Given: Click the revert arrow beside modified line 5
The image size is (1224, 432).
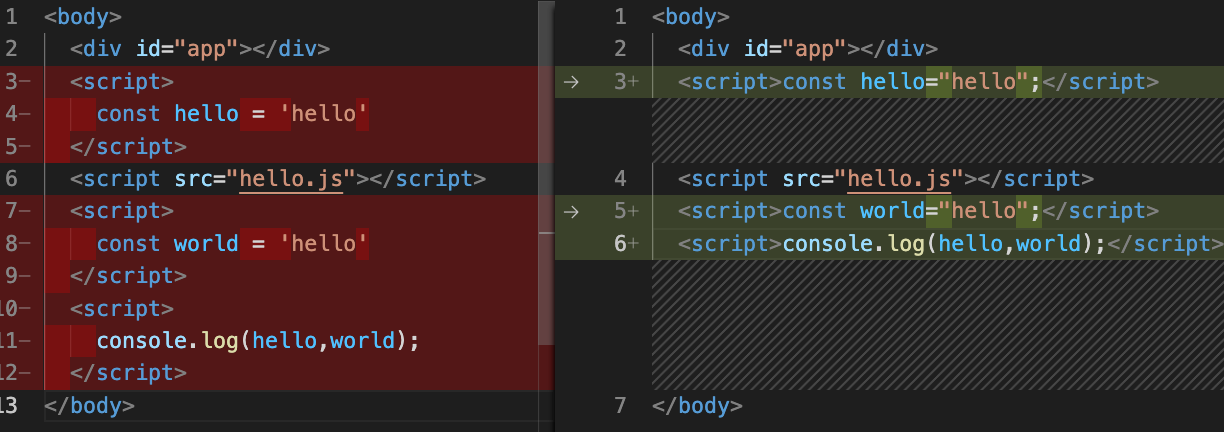Looking at the screenshot, I should (x=571, y=211).
